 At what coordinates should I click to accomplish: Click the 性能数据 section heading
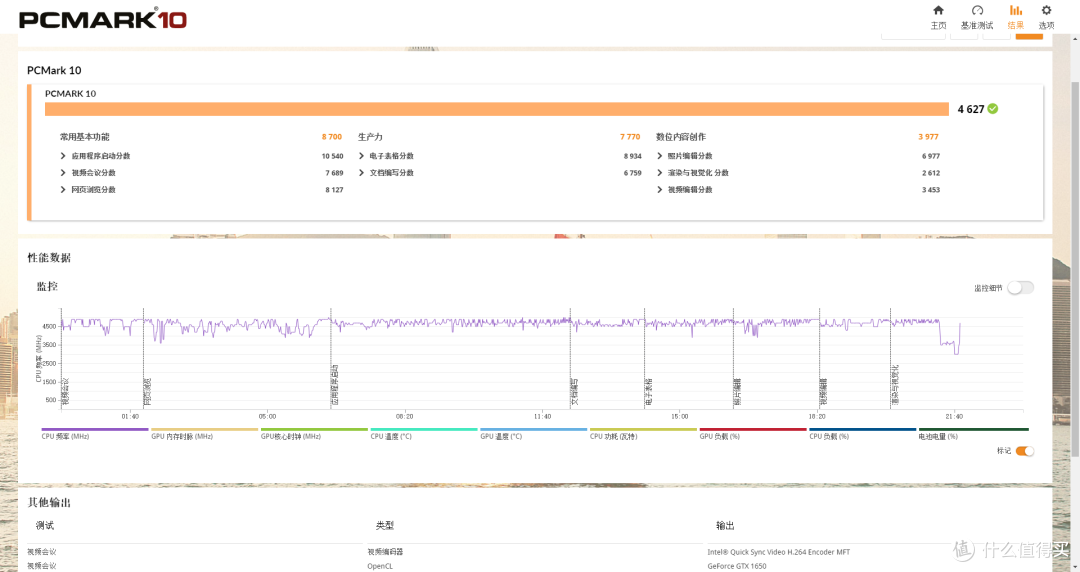point(49,258)
